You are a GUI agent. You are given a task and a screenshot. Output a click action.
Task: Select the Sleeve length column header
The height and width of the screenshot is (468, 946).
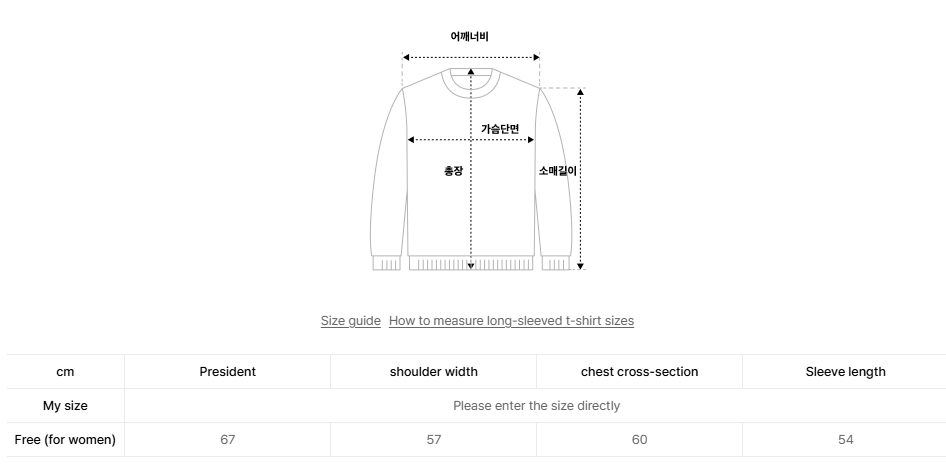tap(845, 372)
